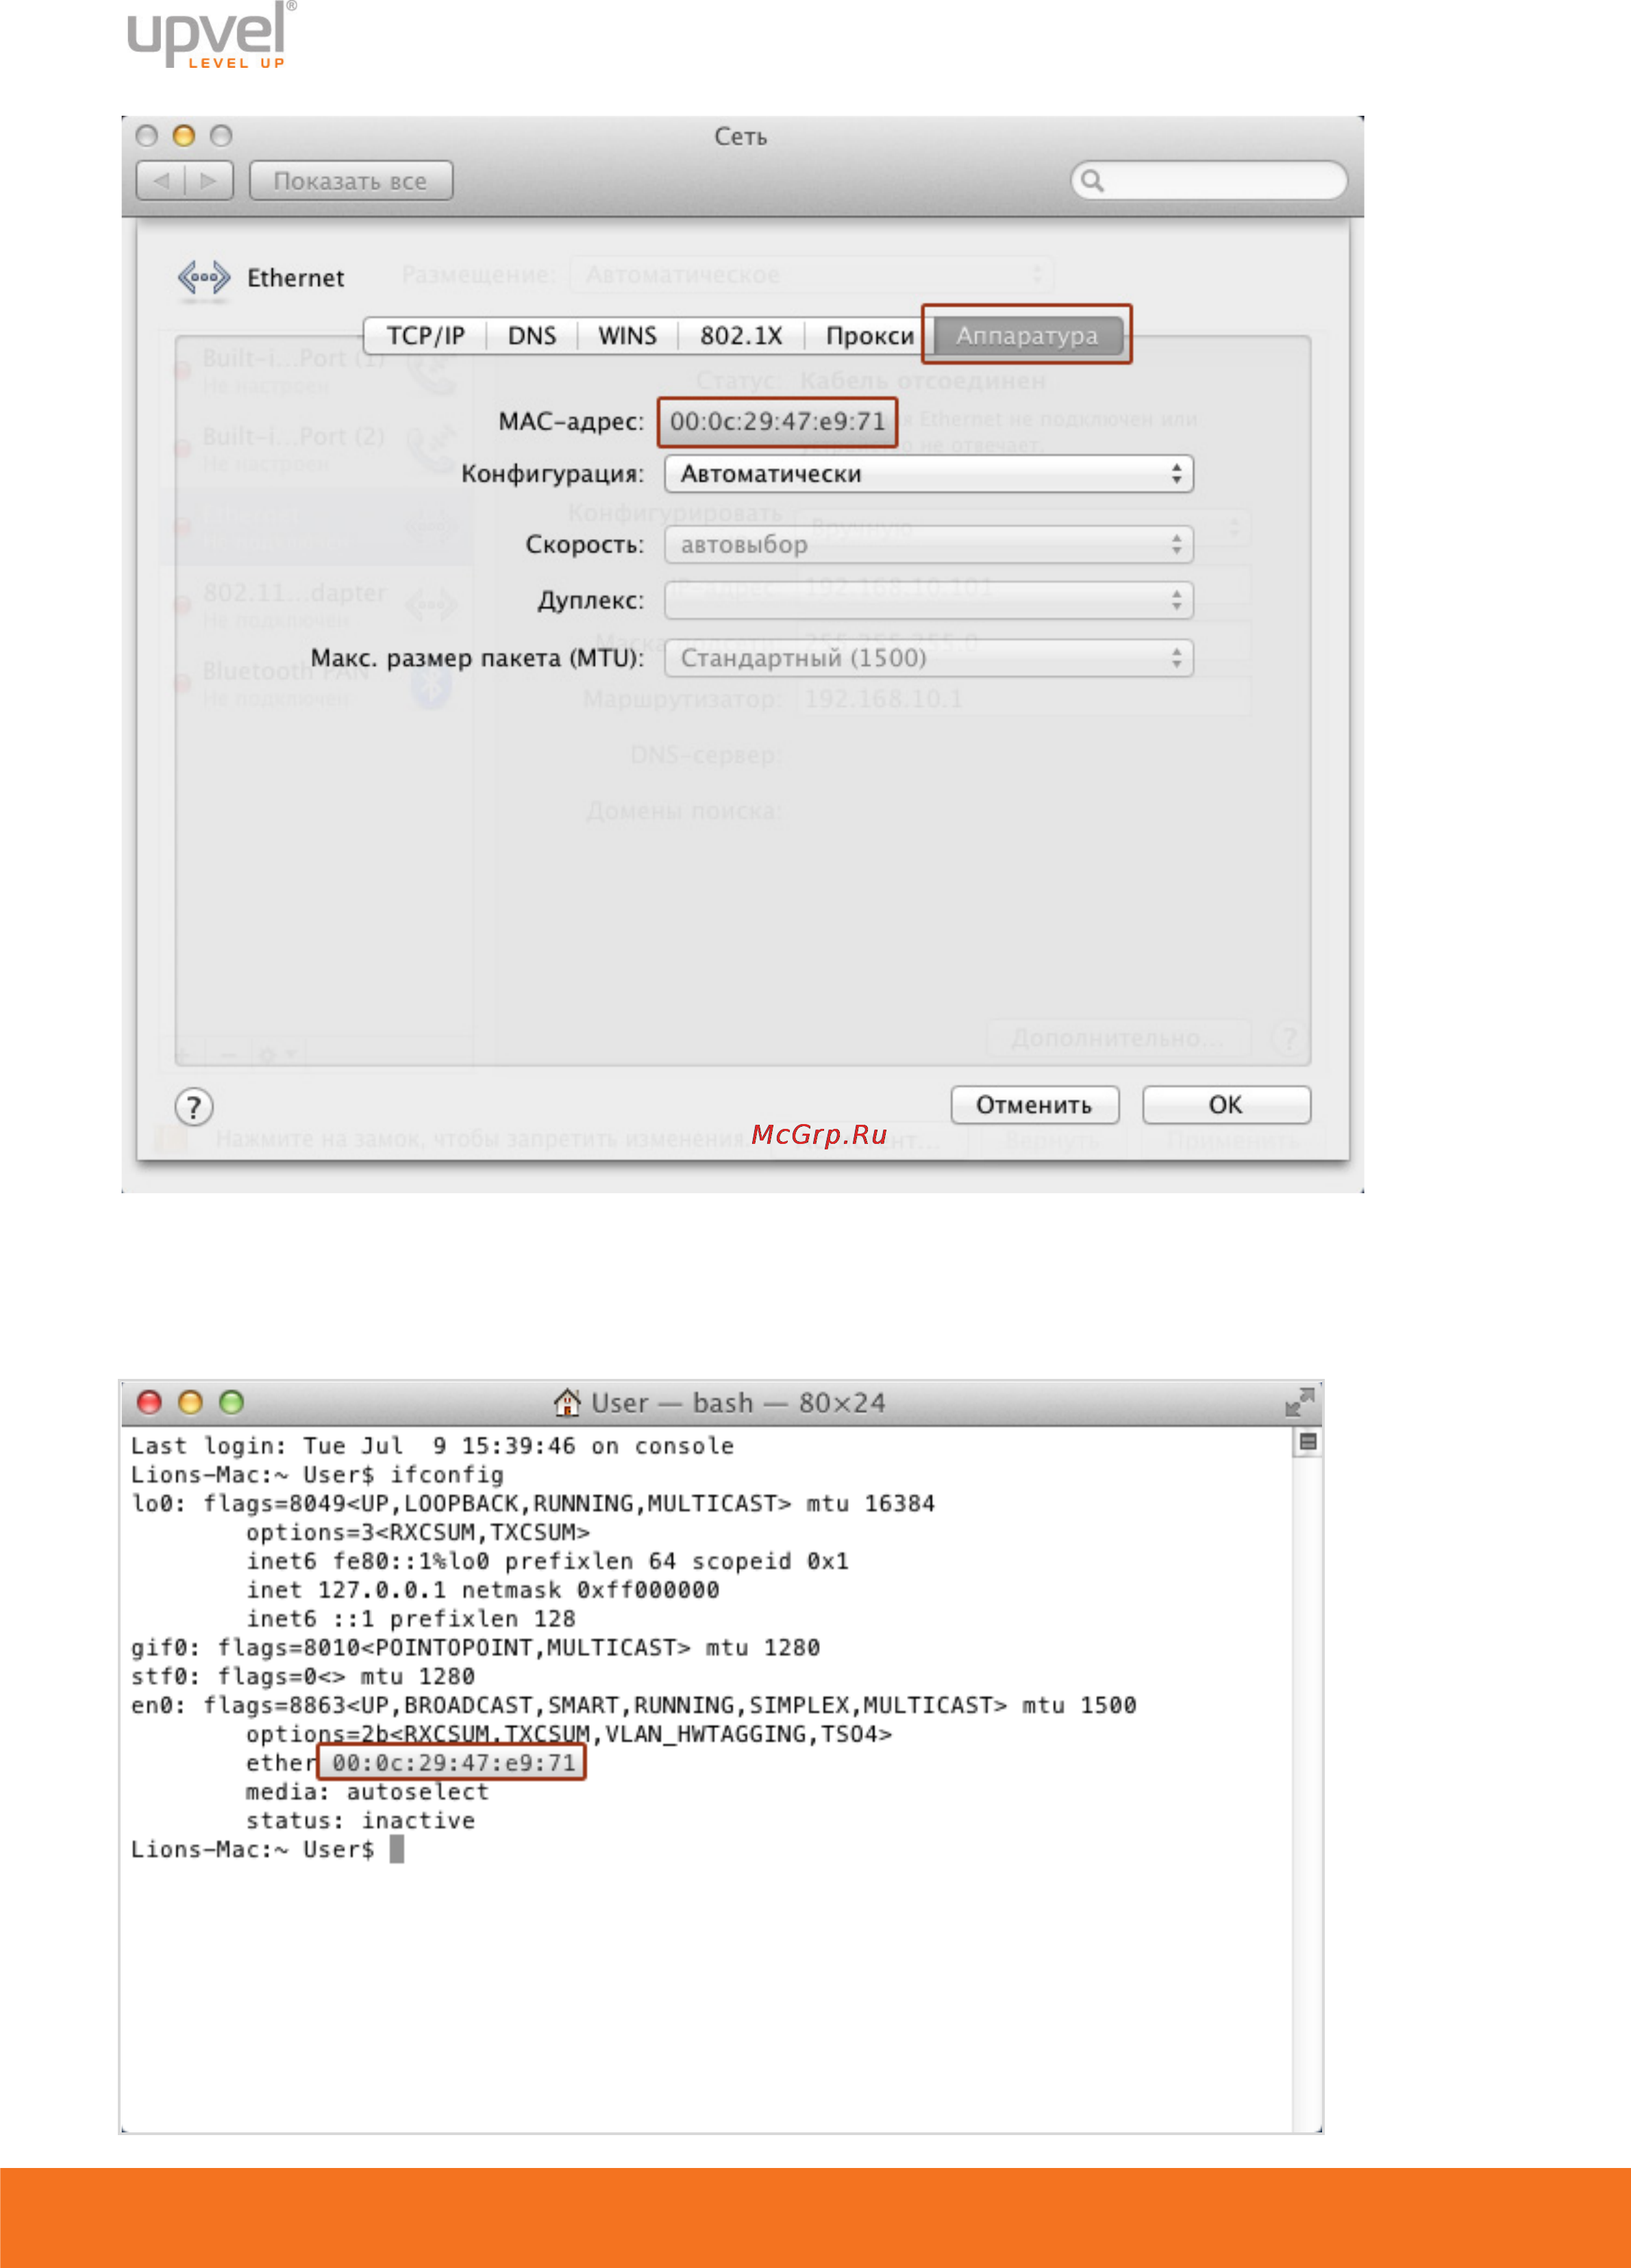Minimize the Terminal window with yellow button
This screenshot has width=1631, height=2268.
pos(190,1402)
